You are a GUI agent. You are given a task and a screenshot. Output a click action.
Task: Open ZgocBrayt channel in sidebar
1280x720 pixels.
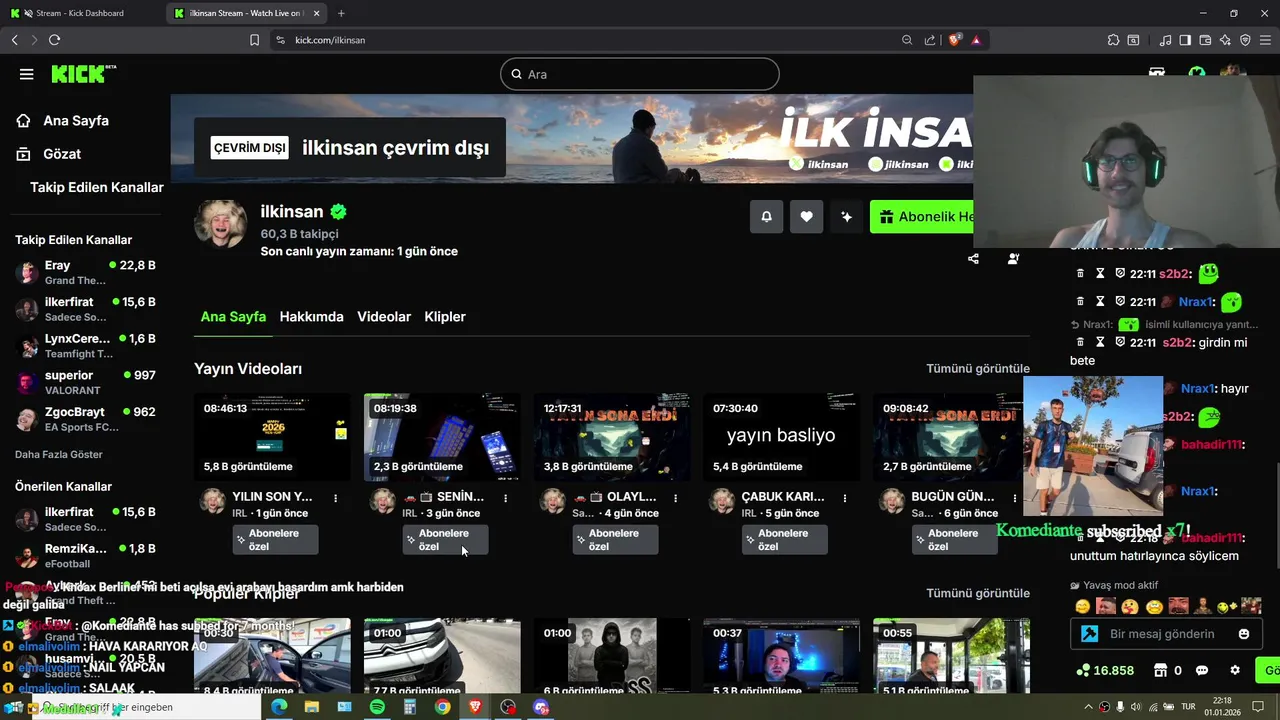point(86,419)
